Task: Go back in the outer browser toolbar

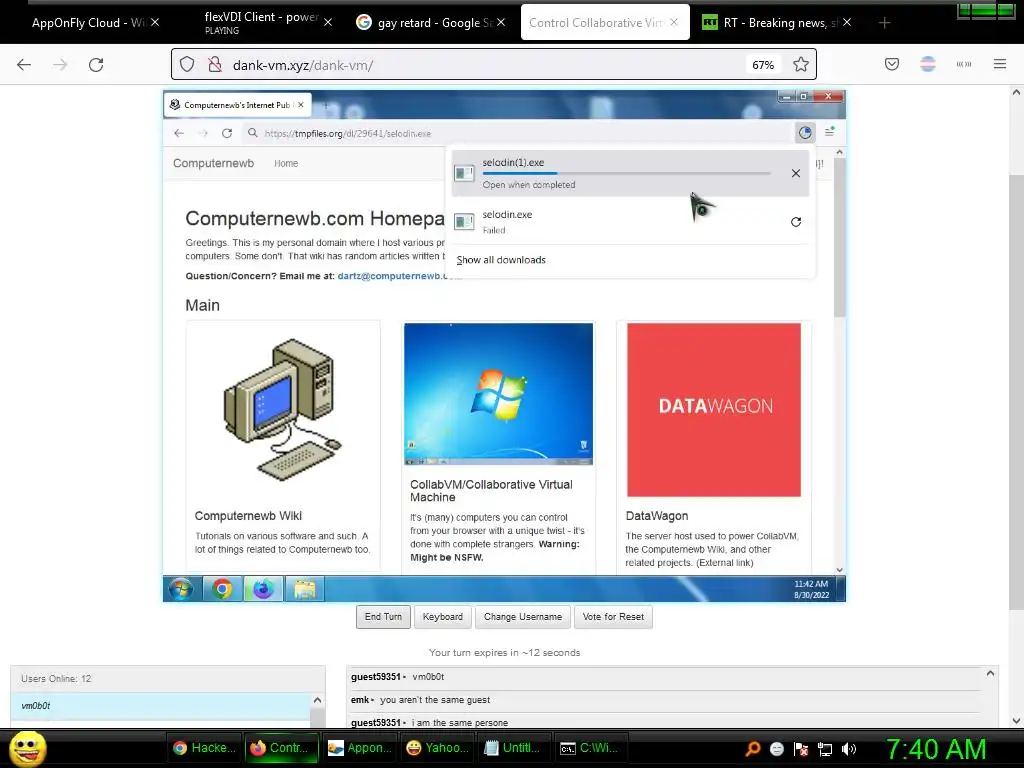Action: 24,65
